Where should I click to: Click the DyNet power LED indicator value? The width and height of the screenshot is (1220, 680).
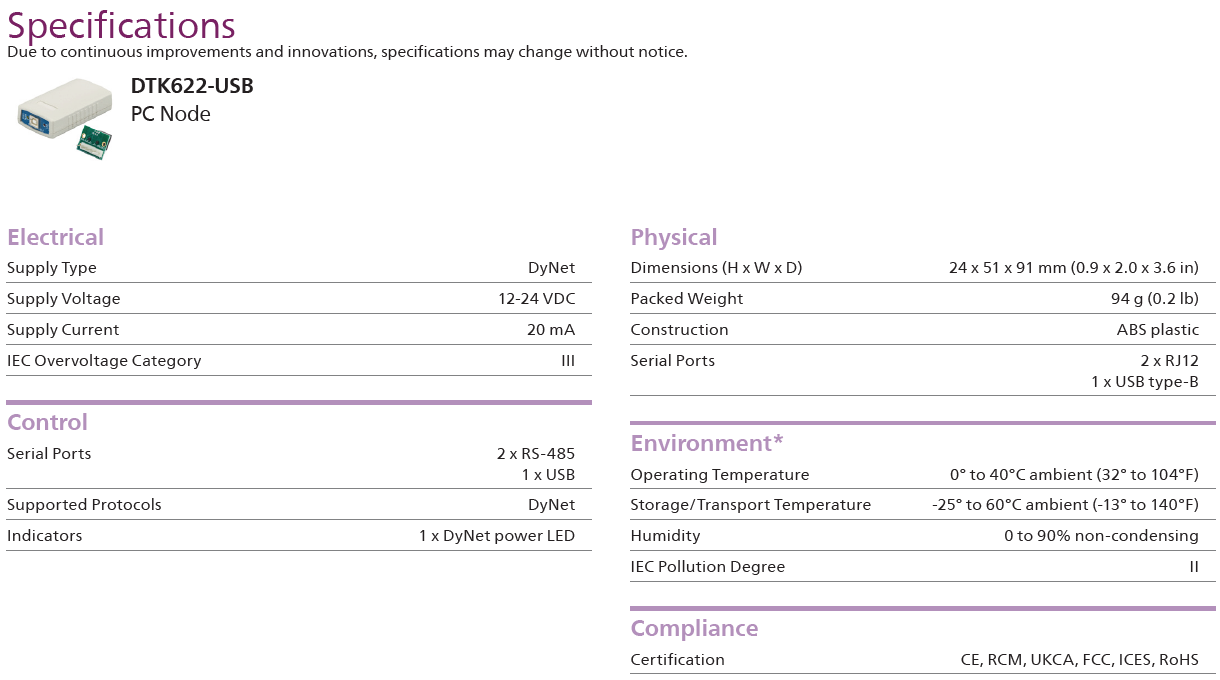pyautogui.click(x=496, y=536)
